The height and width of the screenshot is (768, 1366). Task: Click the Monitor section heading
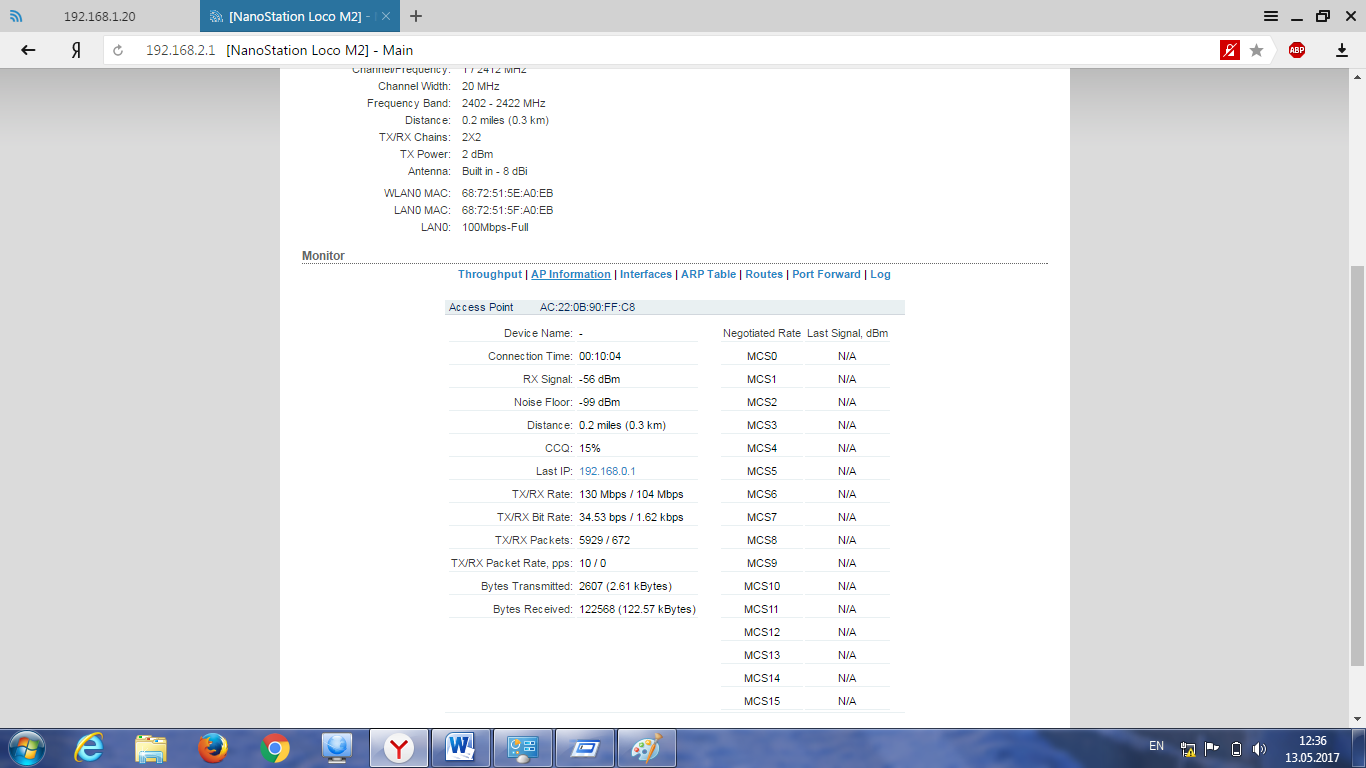tap(323, 256)
